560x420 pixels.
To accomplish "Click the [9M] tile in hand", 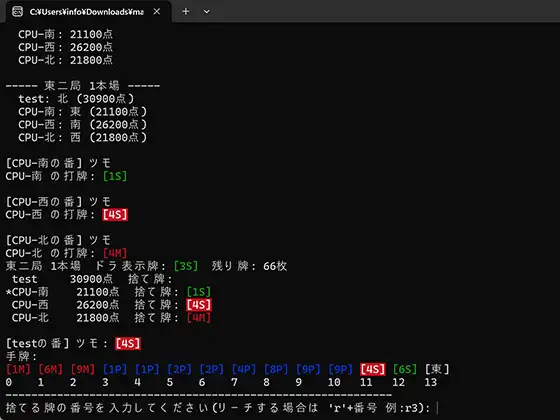I will (x=82, y=369).
